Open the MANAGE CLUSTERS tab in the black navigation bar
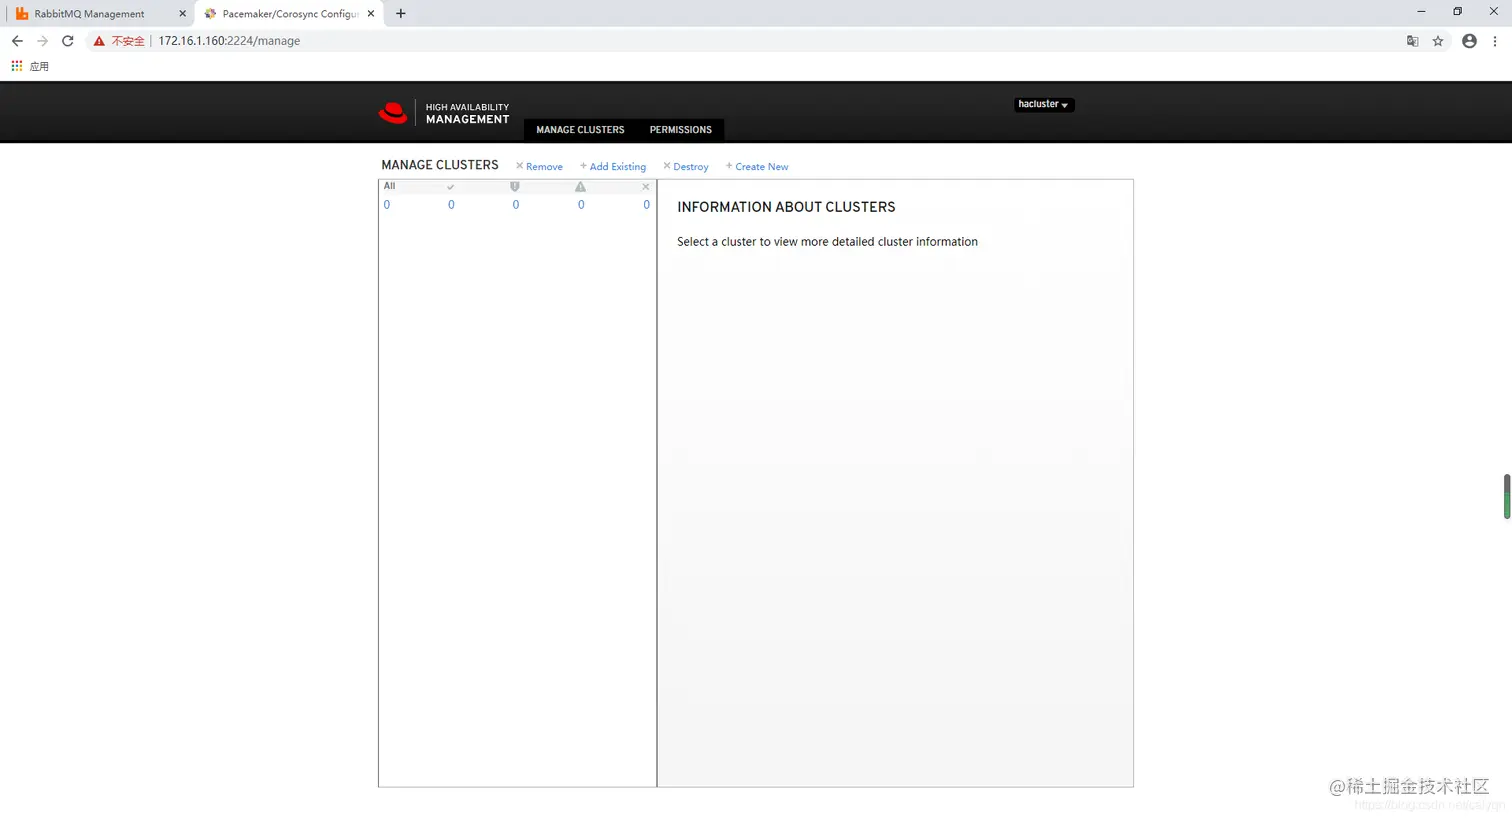 [580, 130]
